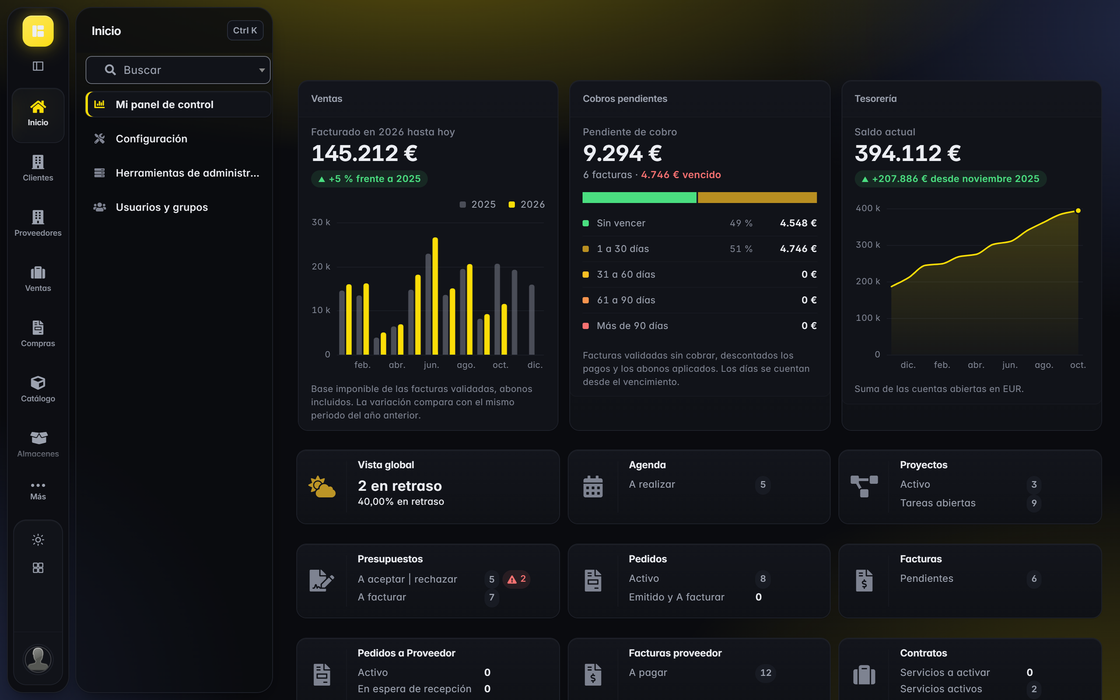1120x700 pixels.
Task: Click the Tareas abiertas count 9
Action: click(x=1034, y=503)
